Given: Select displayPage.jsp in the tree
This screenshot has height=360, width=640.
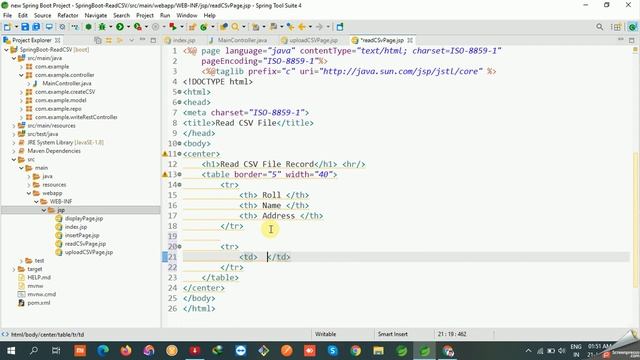Looking at the screenshot, I should (x=84, y=218).
